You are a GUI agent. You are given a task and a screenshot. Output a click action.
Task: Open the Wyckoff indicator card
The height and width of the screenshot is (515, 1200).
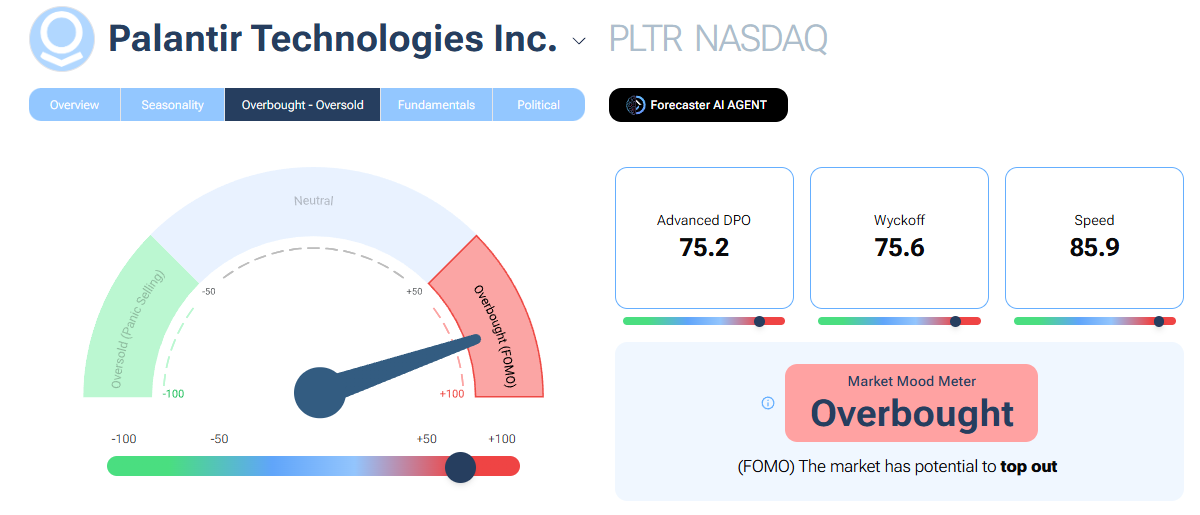pyautogui.click(x=899, y=237)
